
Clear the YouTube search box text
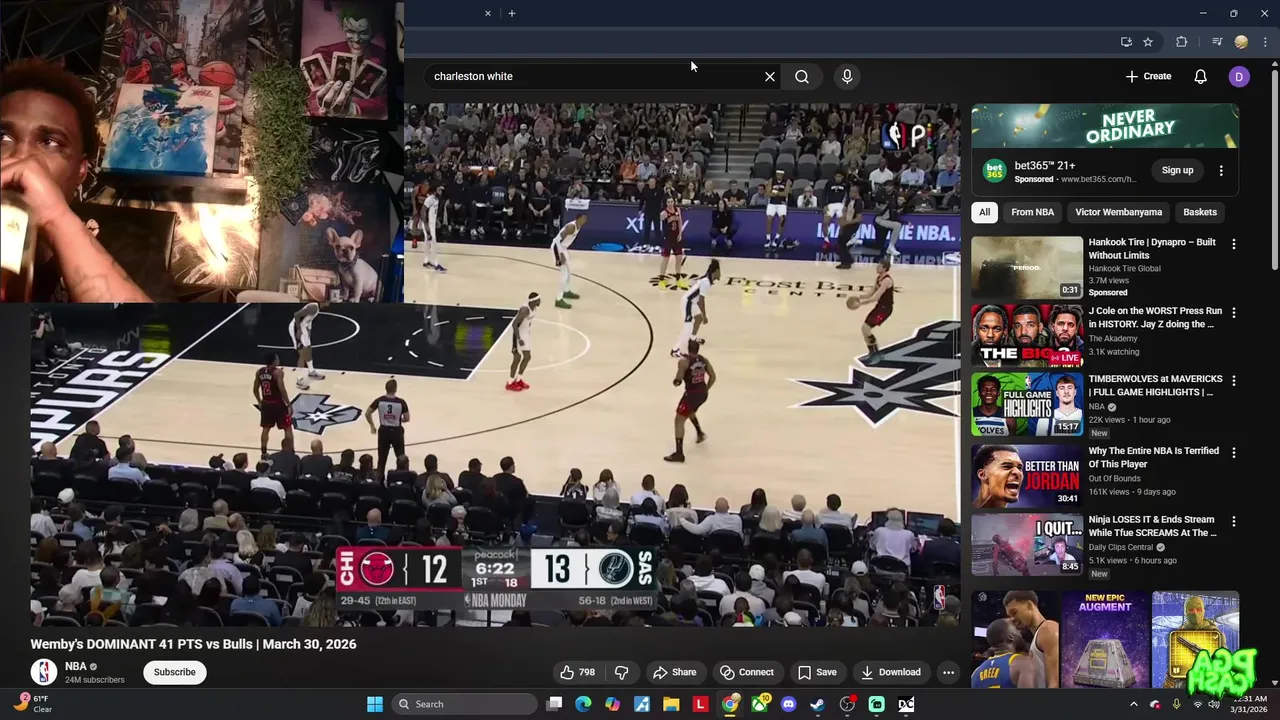pos(770,76)
